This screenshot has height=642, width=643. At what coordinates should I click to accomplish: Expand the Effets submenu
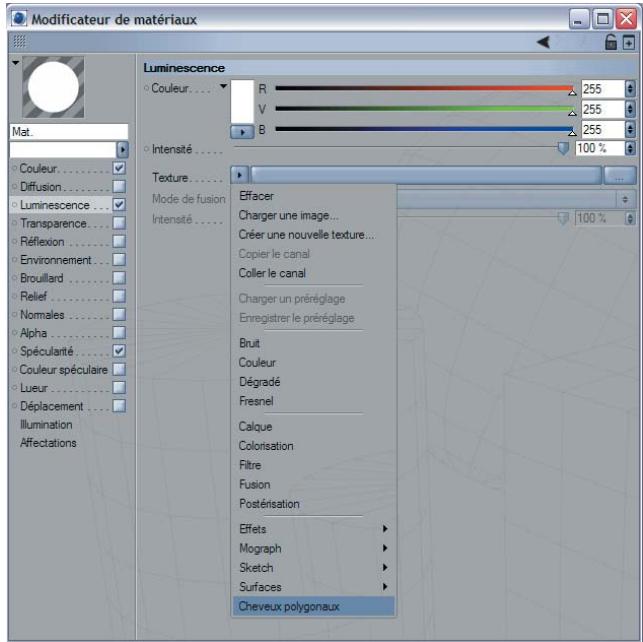pos(312,529)
